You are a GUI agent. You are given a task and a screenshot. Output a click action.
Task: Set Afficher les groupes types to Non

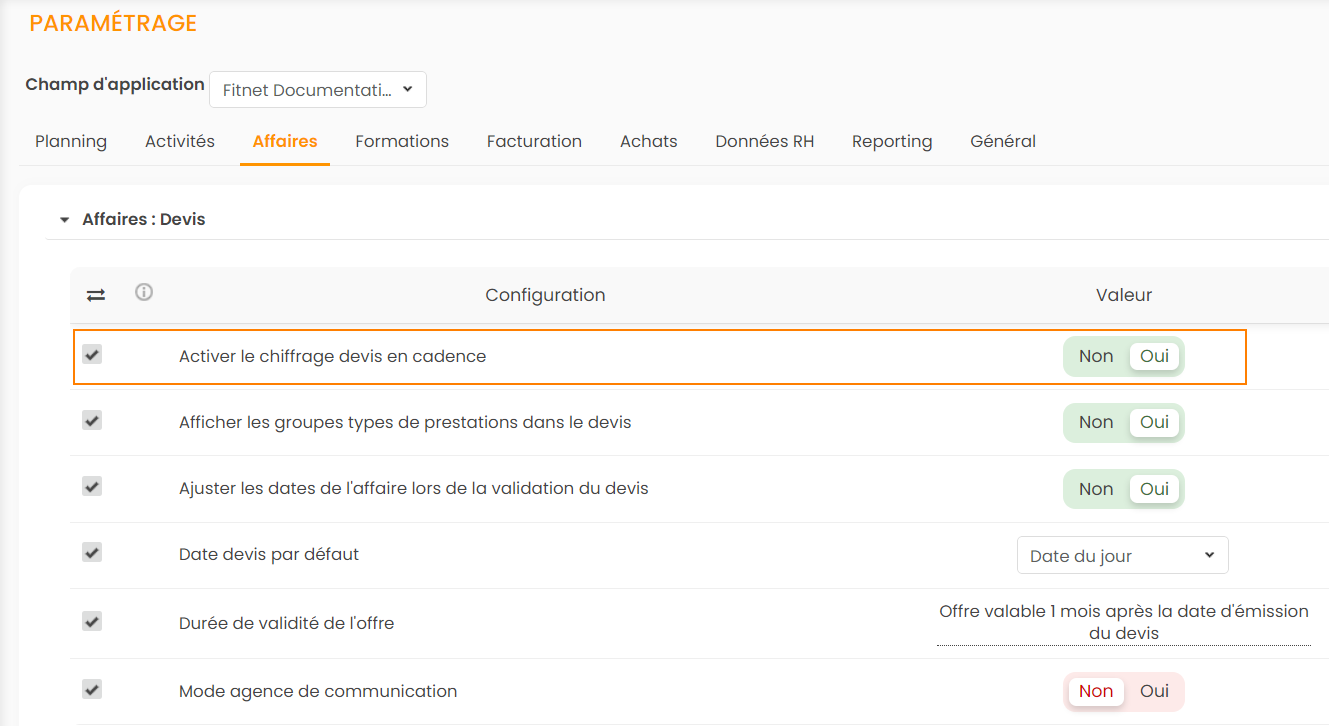point(1096,423)
